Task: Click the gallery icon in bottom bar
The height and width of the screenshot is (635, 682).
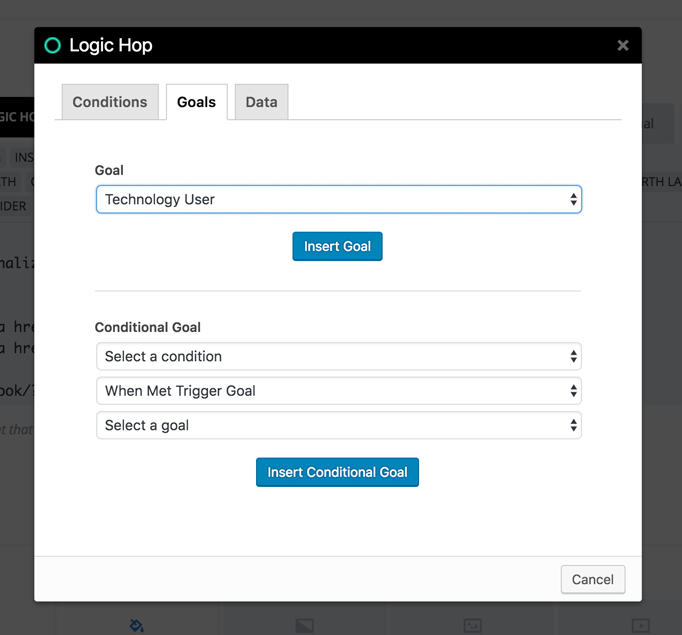Action: (472, 626)
